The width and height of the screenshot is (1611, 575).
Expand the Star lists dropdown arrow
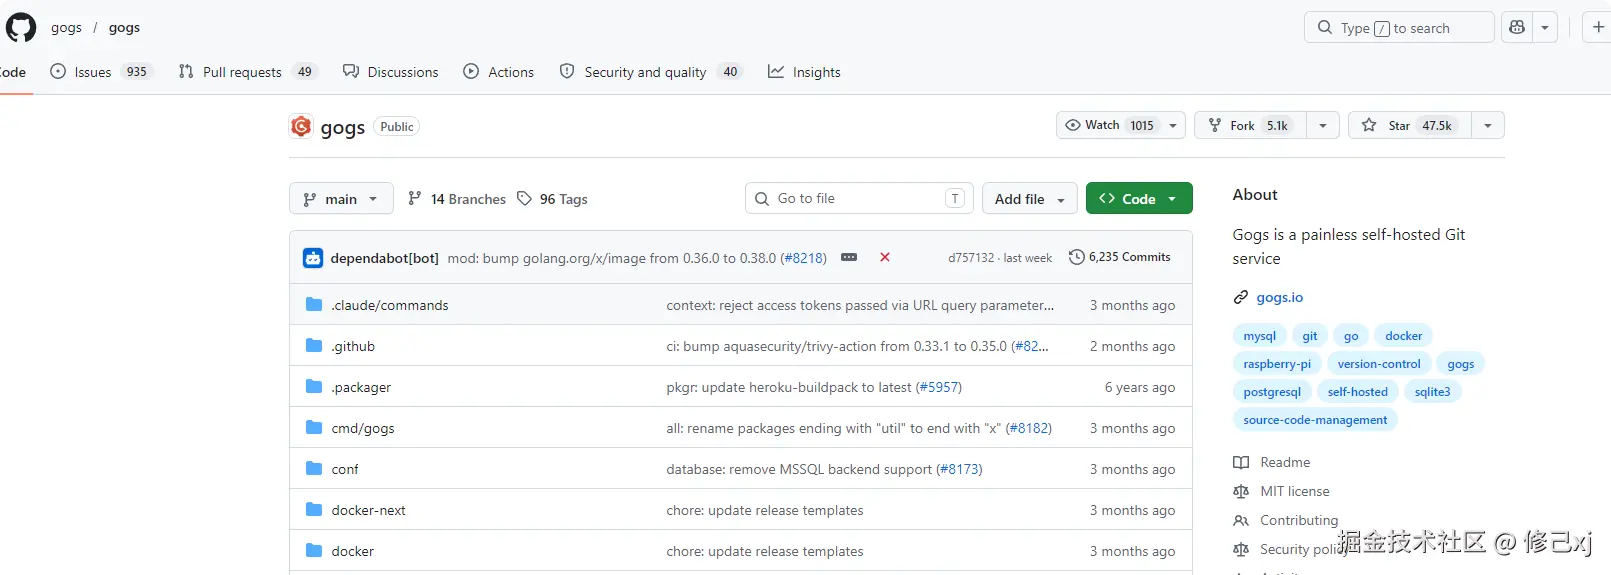[1488, 125]
